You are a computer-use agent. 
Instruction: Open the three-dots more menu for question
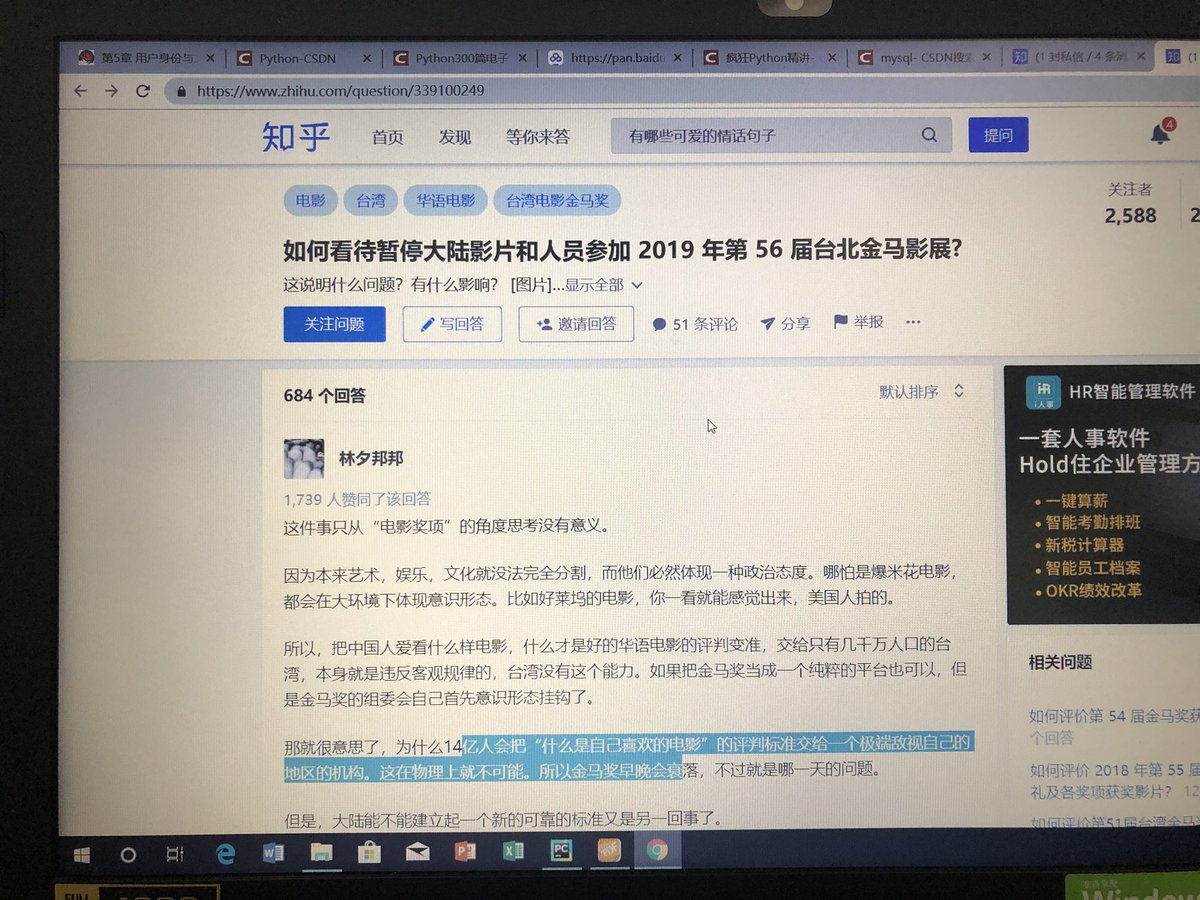pos(912,322)
